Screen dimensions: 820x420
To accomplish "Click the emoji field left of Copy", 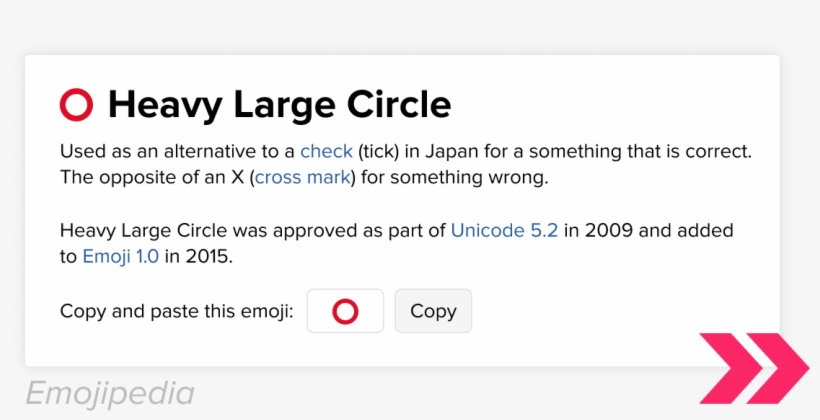I will [x=345, y=311].
